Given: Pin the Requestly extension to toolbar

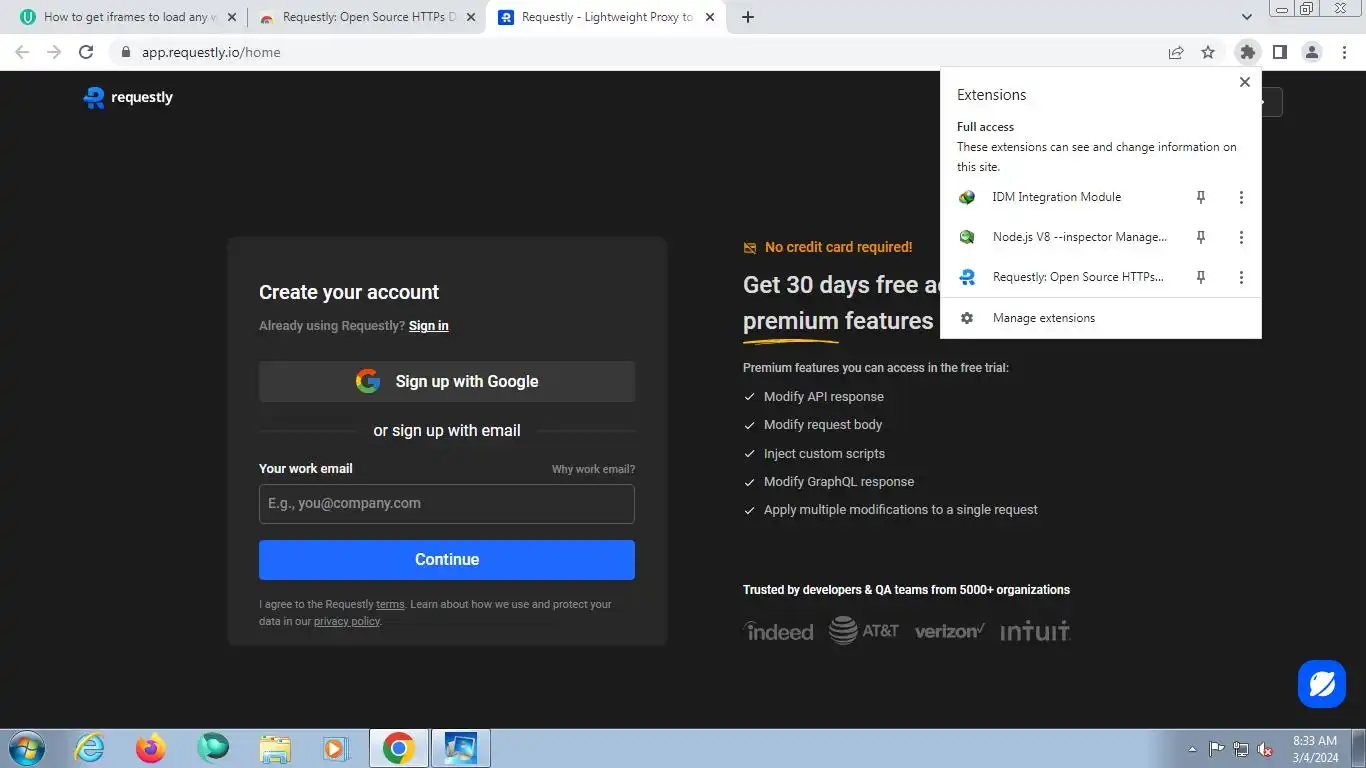Looking at the screenshot, I should (x=1201, y=277).
